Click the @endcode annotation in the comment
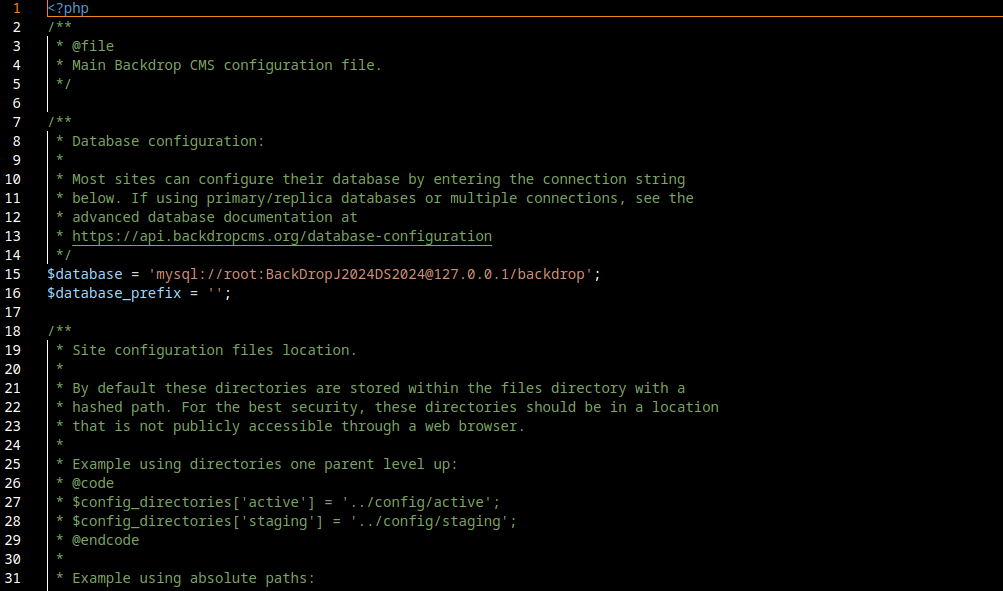1003x591 pixels. [x=105, y=540]
